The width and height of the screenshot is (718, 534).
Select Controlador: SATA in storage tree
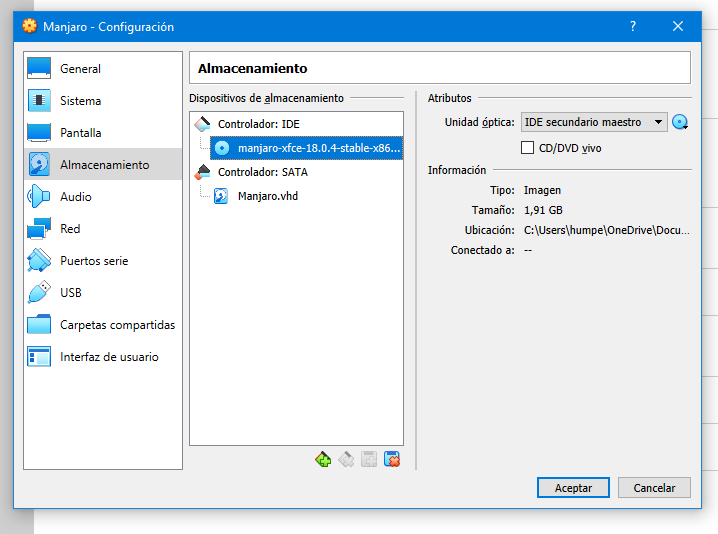pyautogui.click(x=263, y=172)
